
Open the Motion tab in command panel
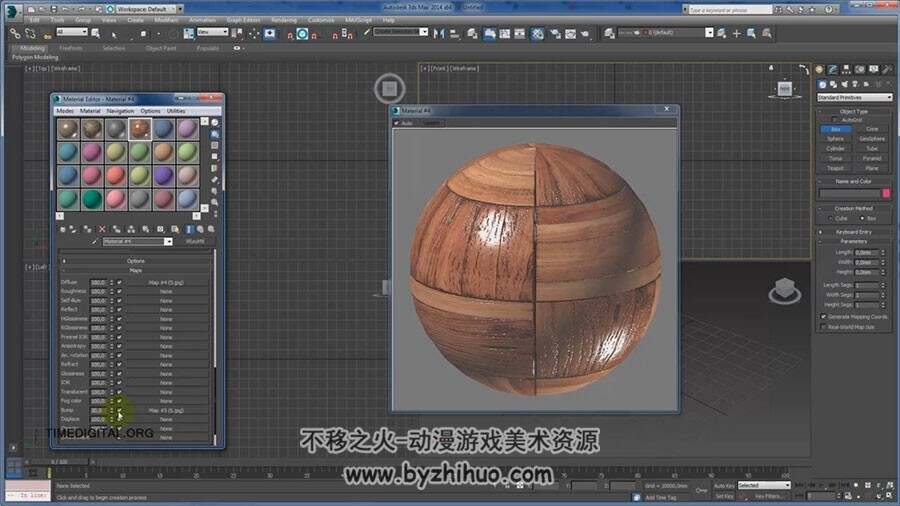[860, 69]
